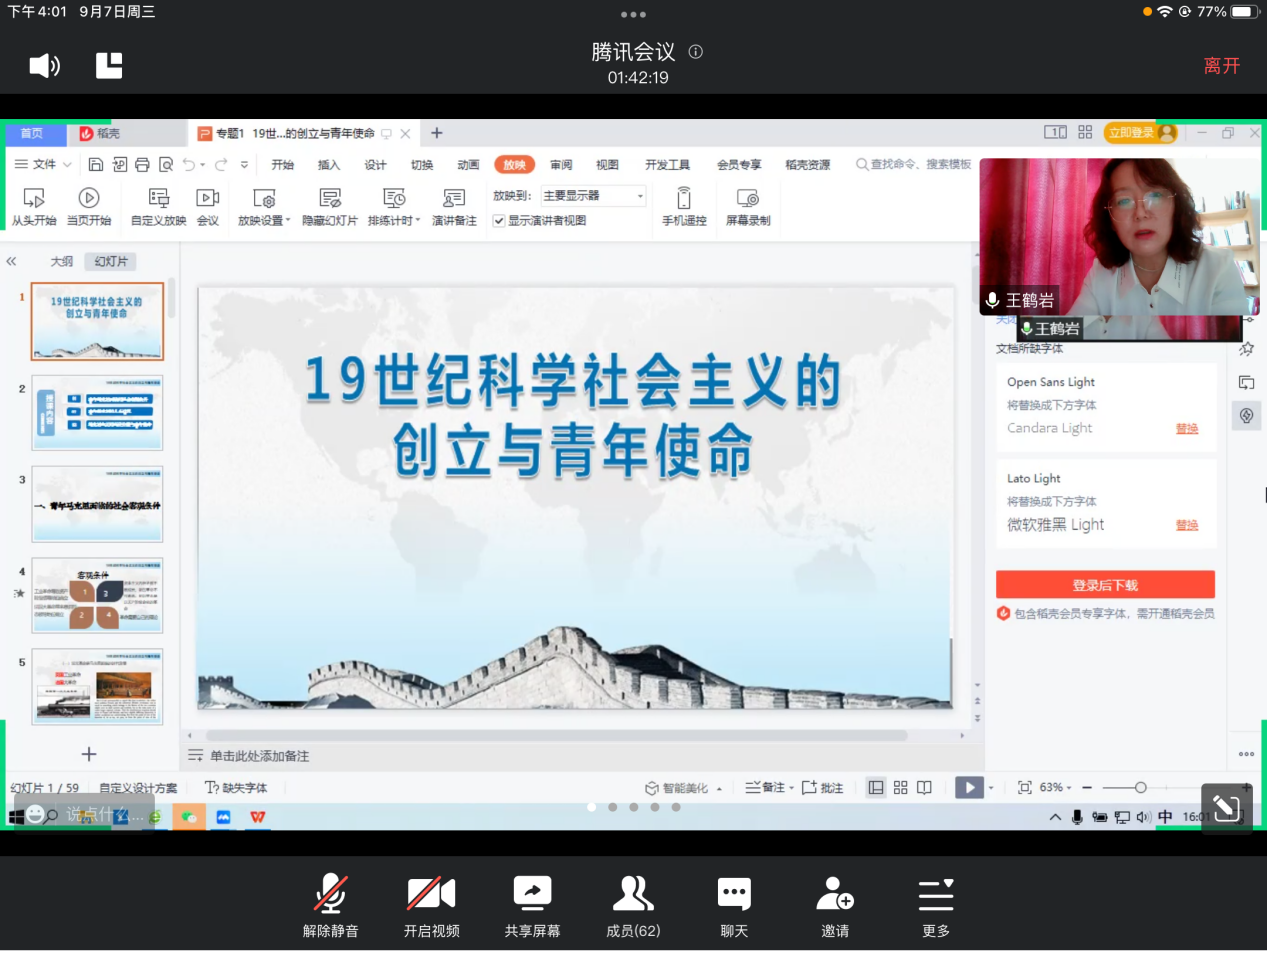
Task: Expand 放映设置 dropdown
Action: pos(264,206)
